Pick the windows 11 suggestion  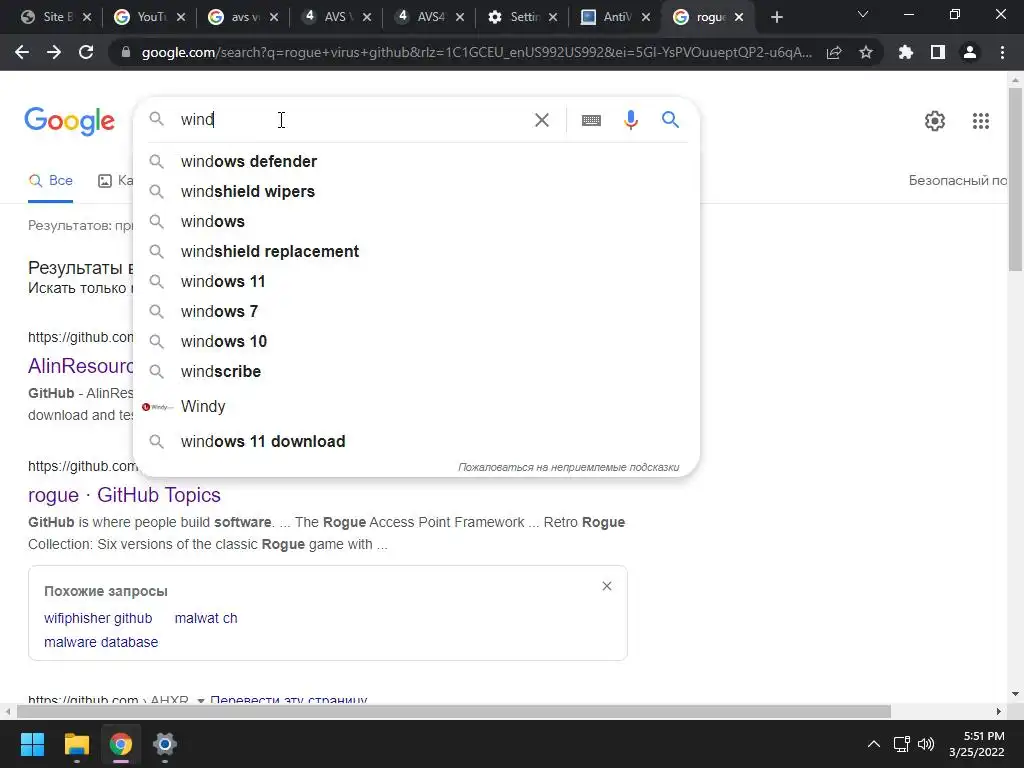pyautogui.click(x=416, y=281)
